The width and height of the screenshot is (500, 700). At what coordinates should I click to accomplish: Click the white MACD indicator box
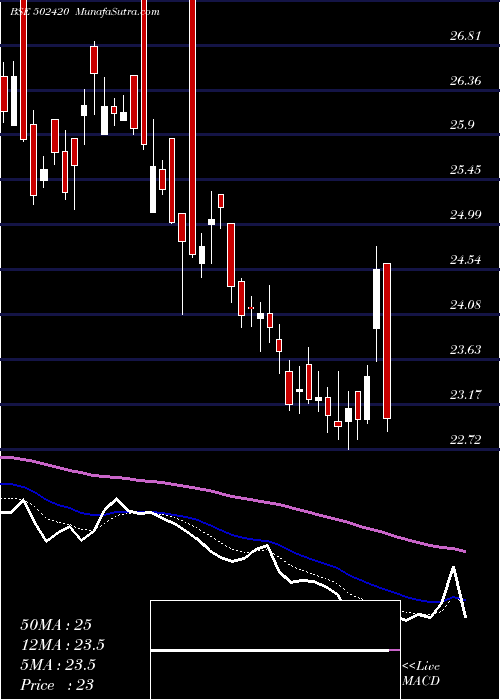click(x=275, y=650)
